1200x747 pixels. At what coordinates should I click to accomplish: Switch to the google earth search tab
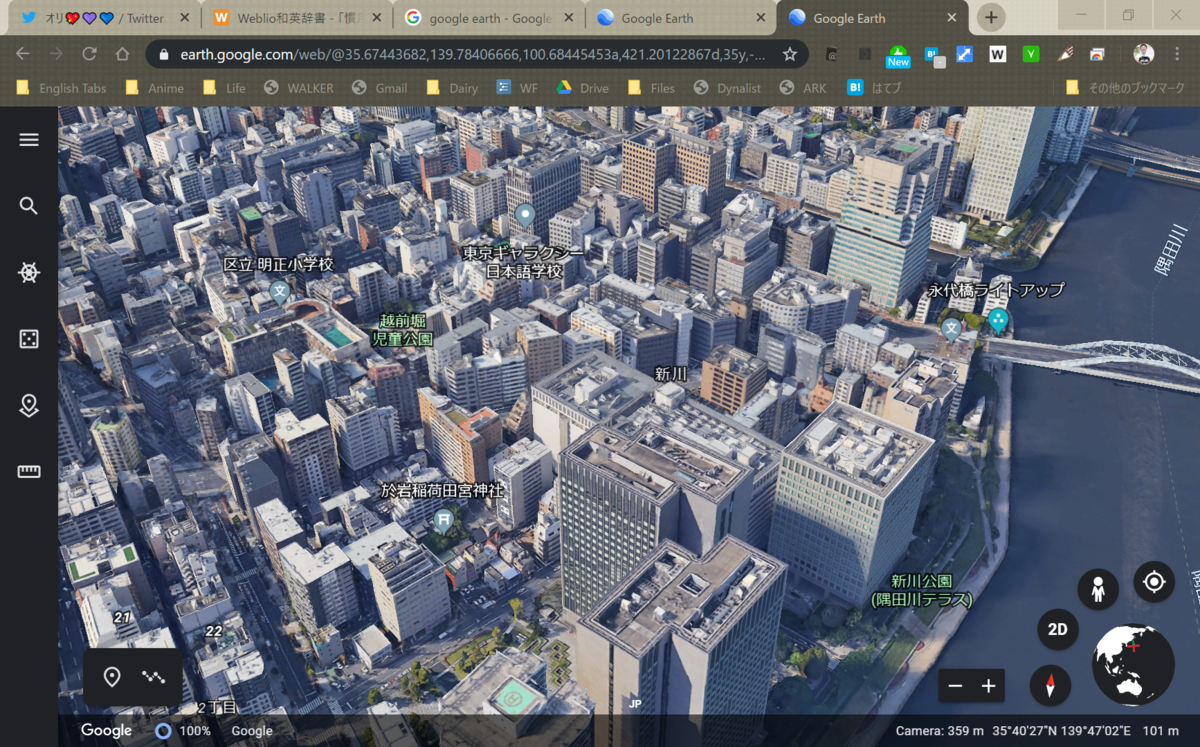pos(490,18)
